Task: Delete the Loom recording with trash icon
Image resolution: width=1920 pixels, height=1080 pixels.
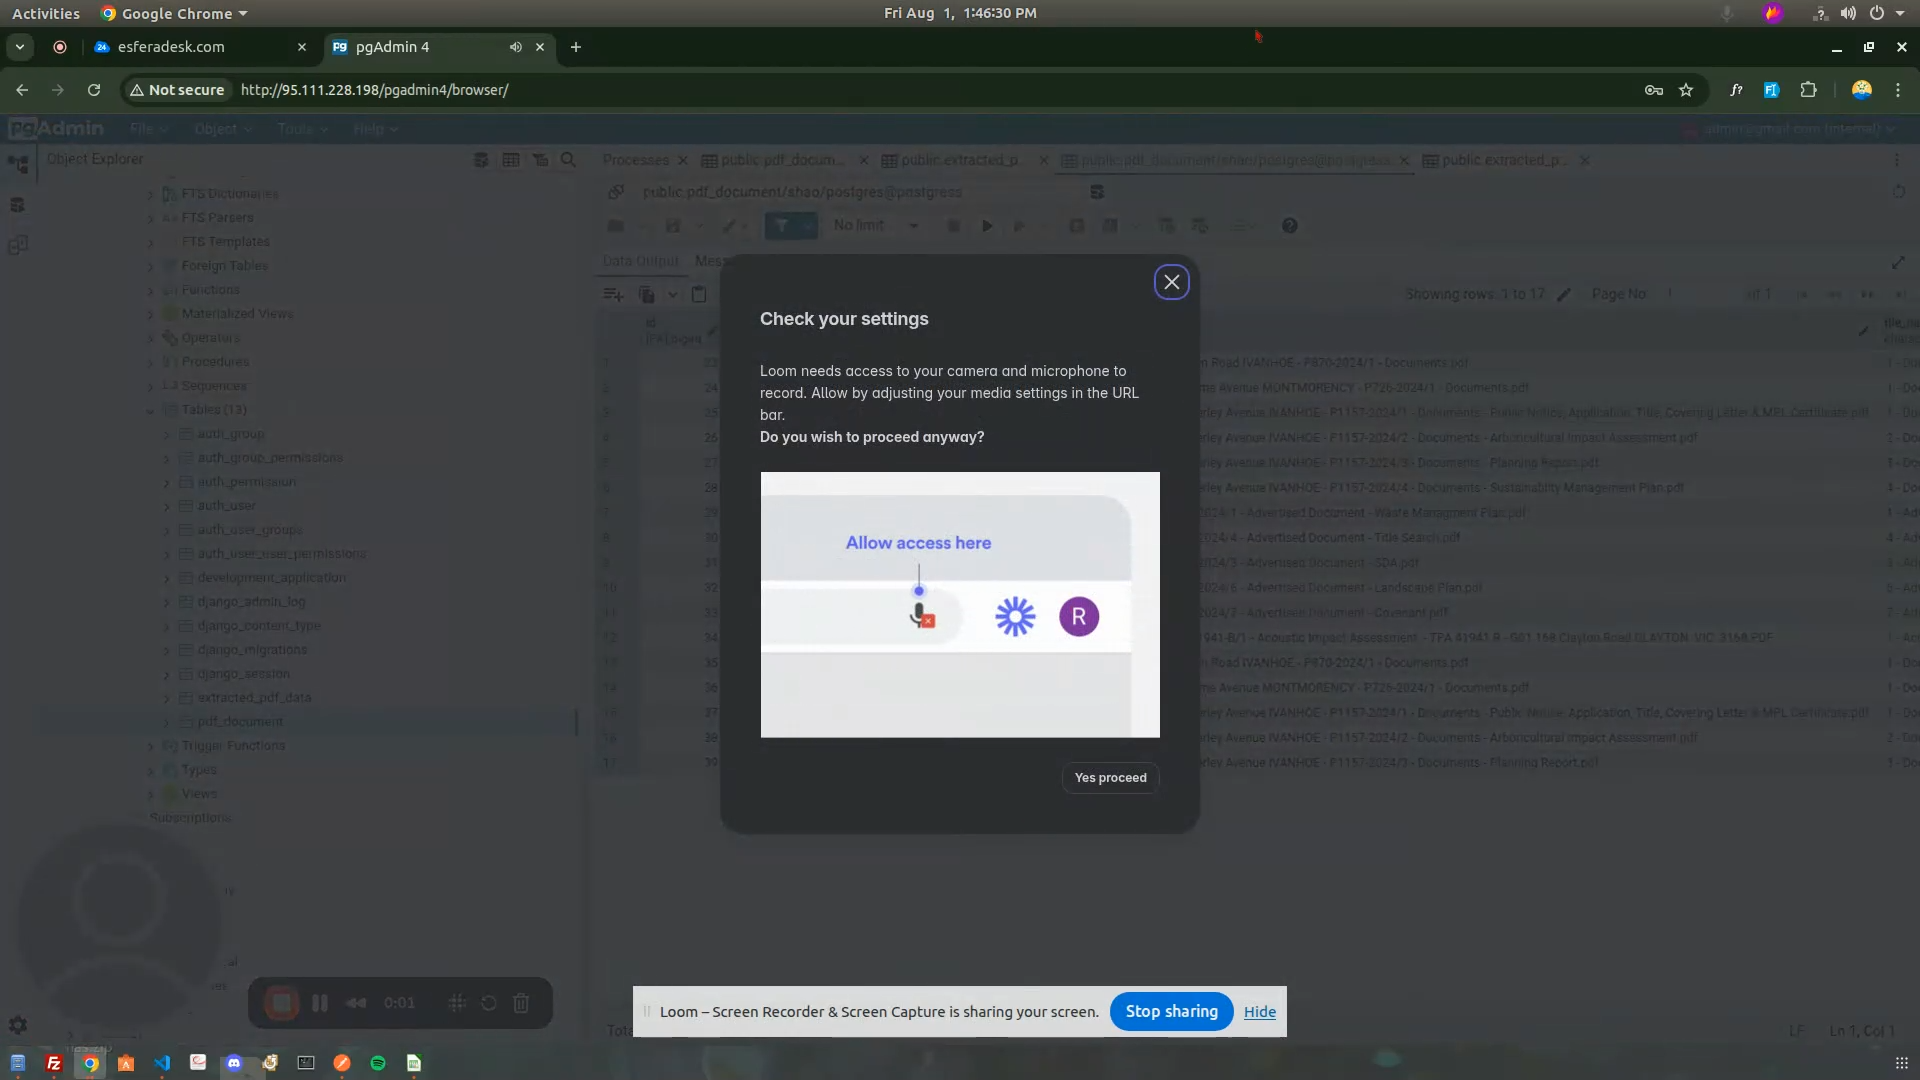Action: pyautogui.click(x=521, y=1003)
